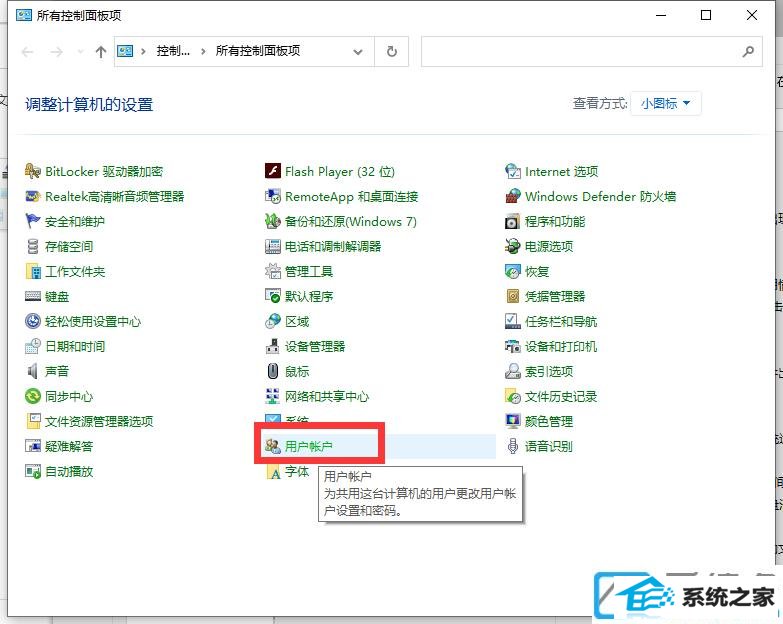Screen dimensions: 783x624
Task: Expand breadcrumb chevron before 所有控制面板项
Action: tap(203, 51)
